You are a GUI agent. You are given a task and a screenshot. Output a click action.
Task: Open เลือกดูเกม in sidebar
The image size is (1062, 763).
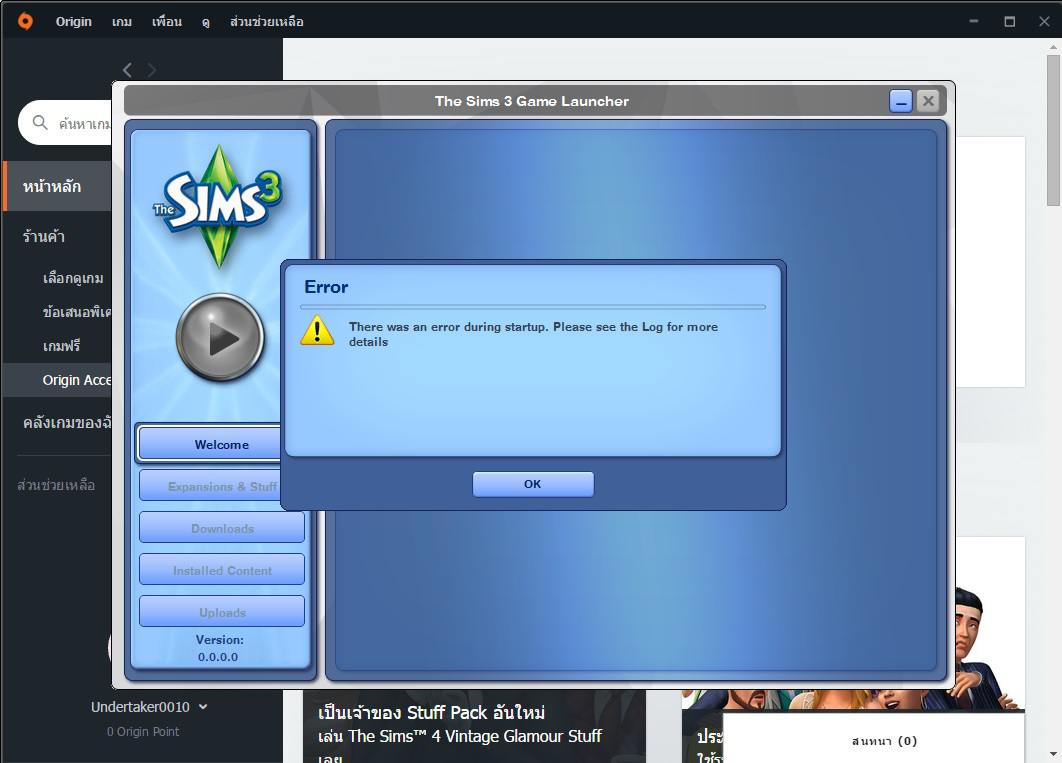tap(73, 278)
